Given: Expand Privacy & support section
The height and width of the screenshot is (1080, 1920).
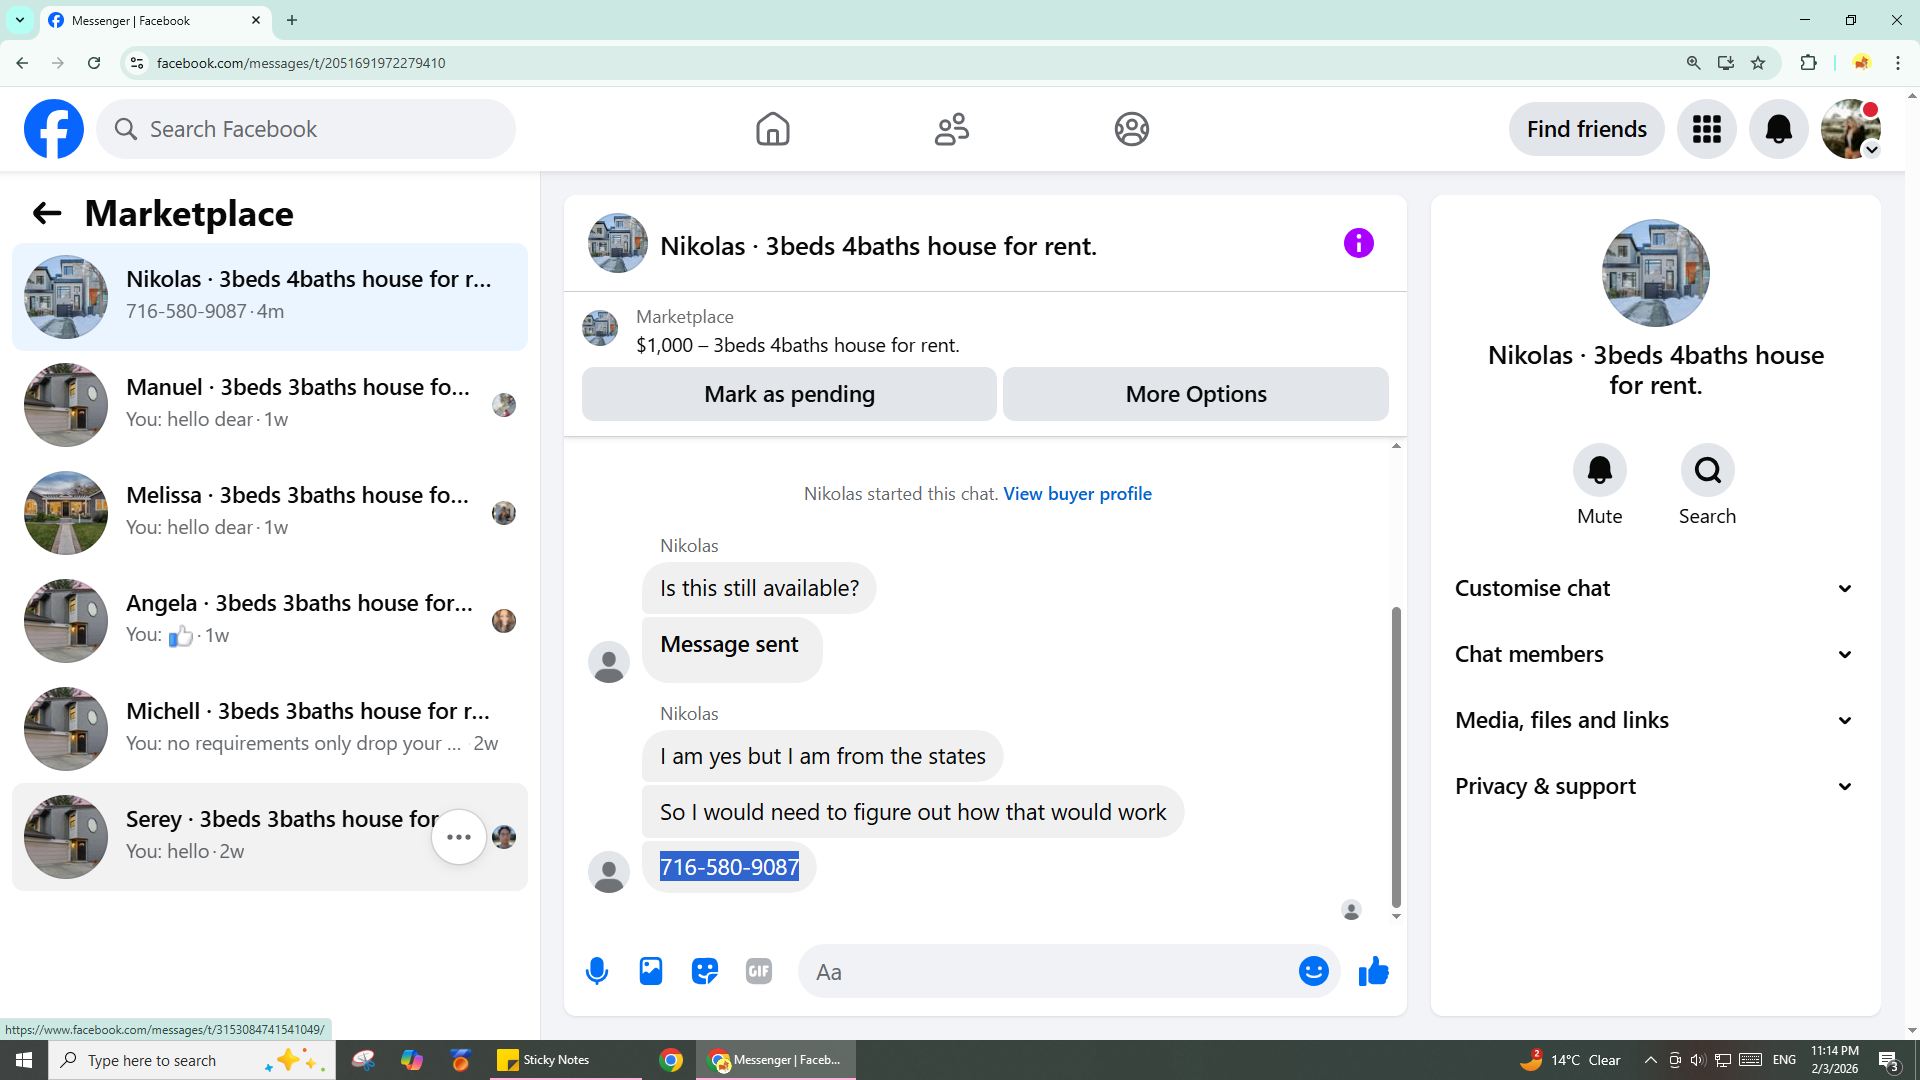Looking at the screenshot, I should (x=1654, y=786).
